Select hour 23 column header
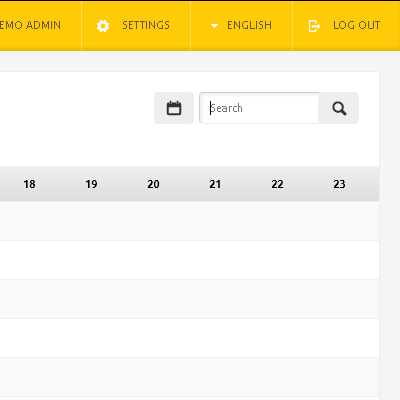The width and height of the screenshot is (400, 400). [x=339, y=184]
